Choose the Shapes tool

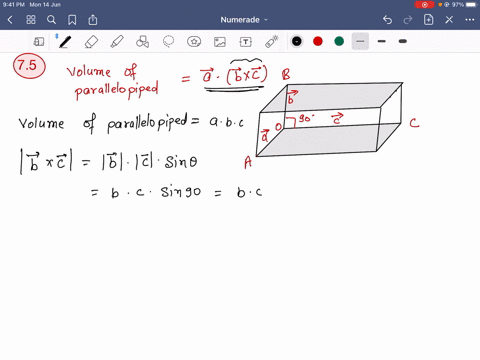point(143,42)
